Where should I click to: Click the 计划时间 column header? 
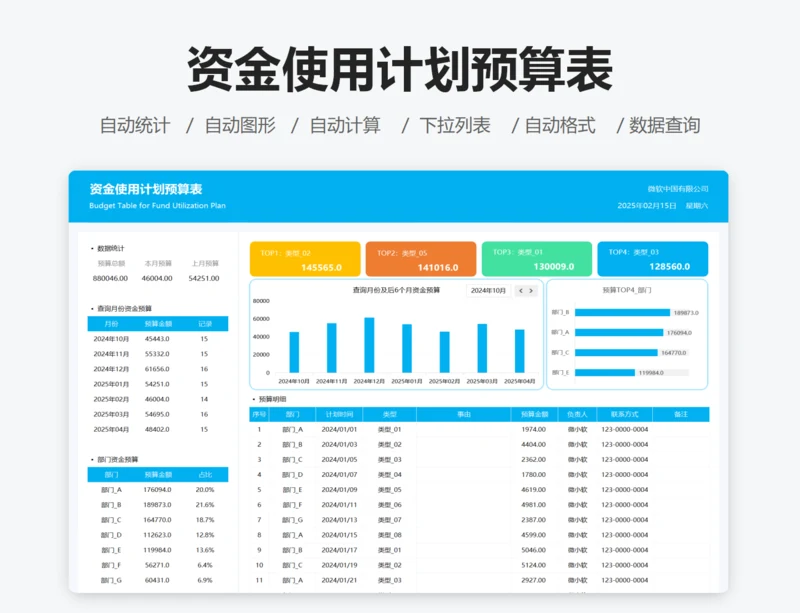[x=339, y=414]
